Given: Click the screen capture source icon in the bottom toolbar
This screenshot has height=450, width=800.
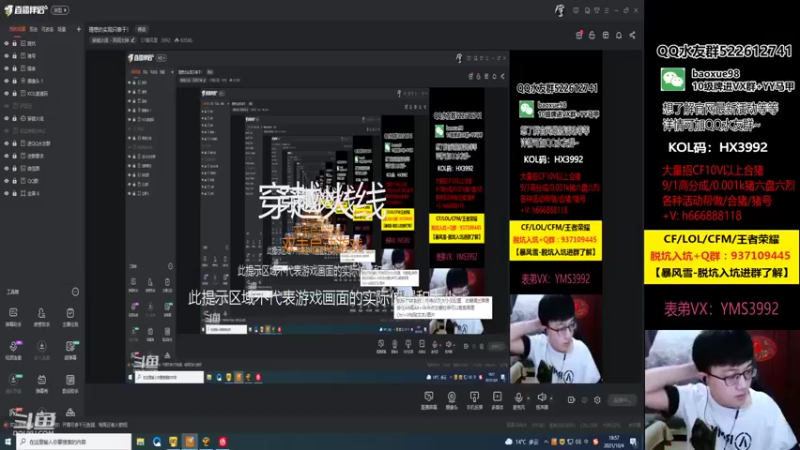Looking at the screenshot, I should pos(429,400).
